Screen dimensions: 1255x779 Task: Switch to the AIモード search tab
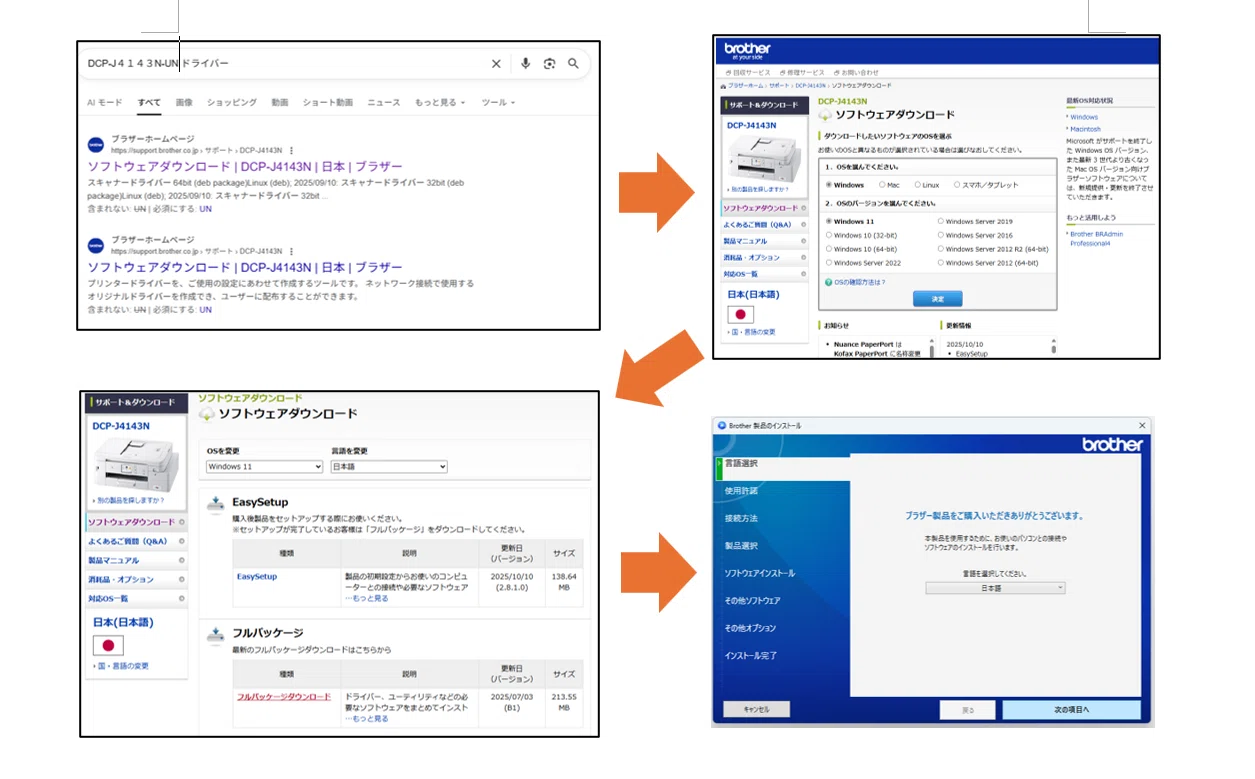click(105, 103)
